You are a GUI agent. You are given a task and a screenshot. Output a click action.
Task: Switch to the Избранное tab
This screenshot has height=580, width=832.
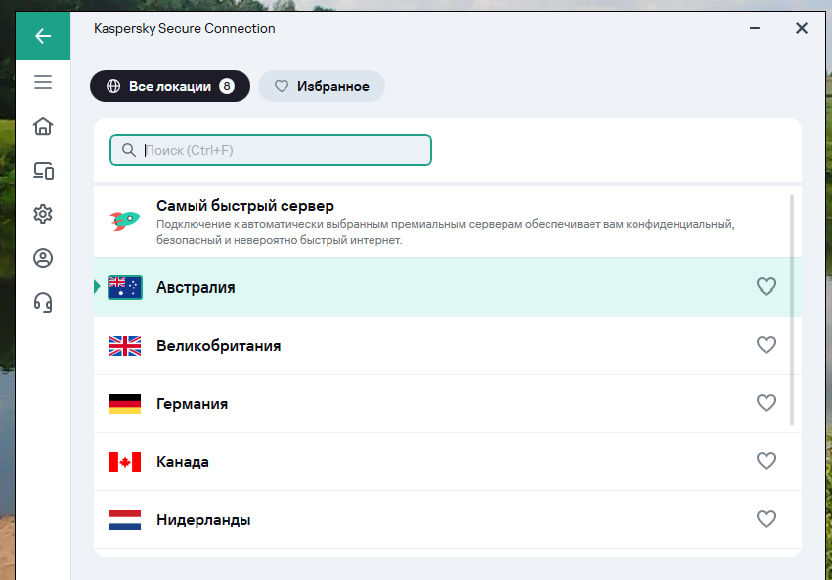point(322,86)
